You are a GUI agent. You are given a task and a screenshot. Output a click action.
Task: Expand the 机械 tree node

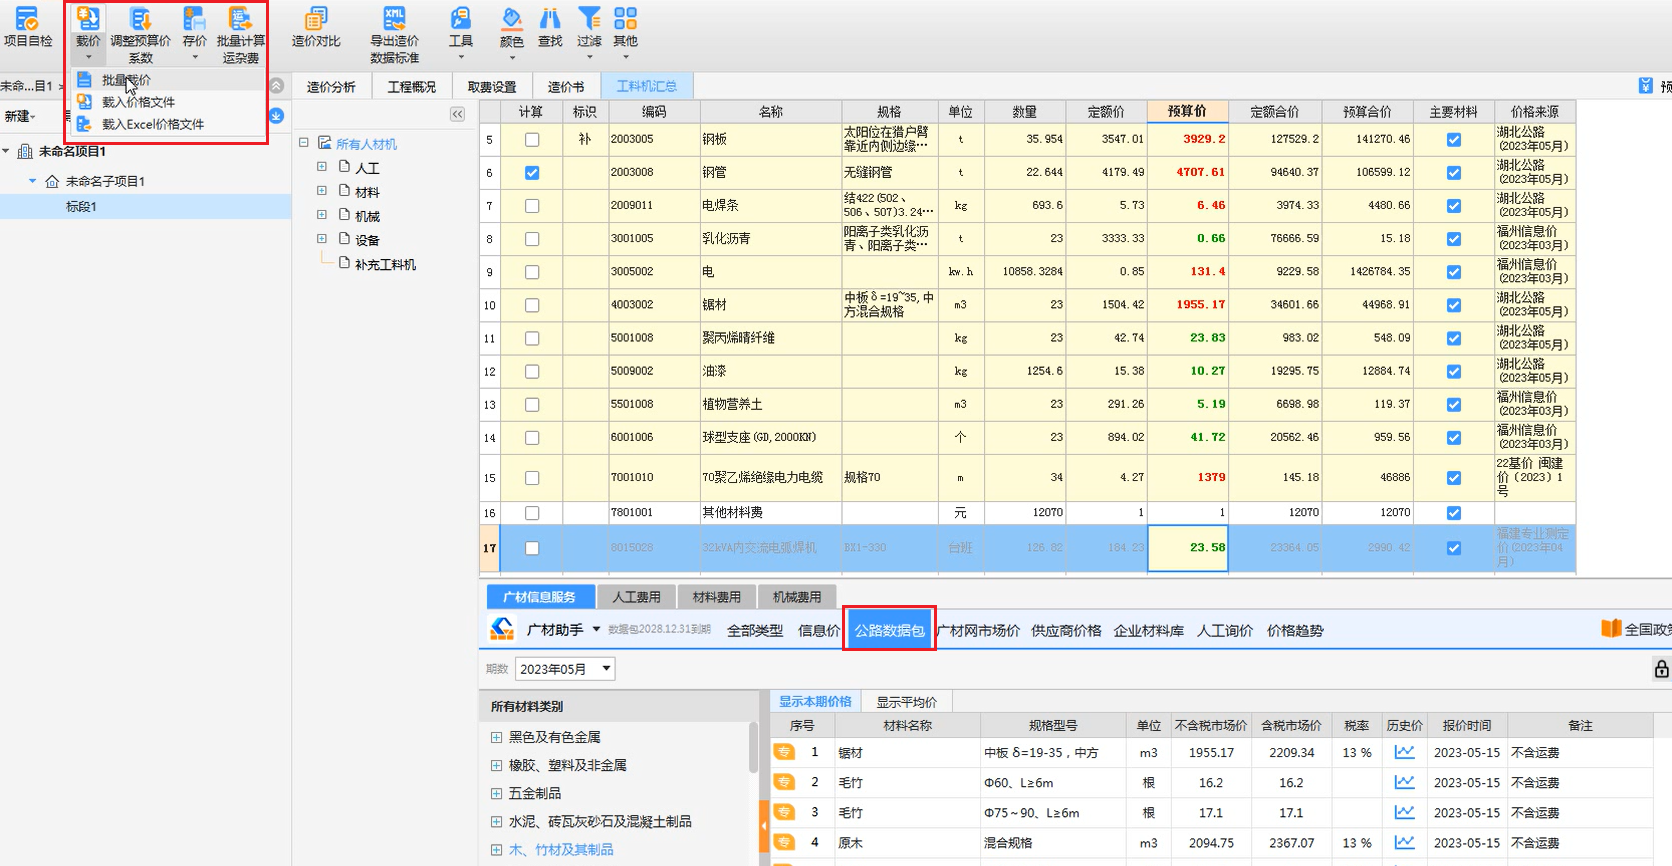point(322,215)
